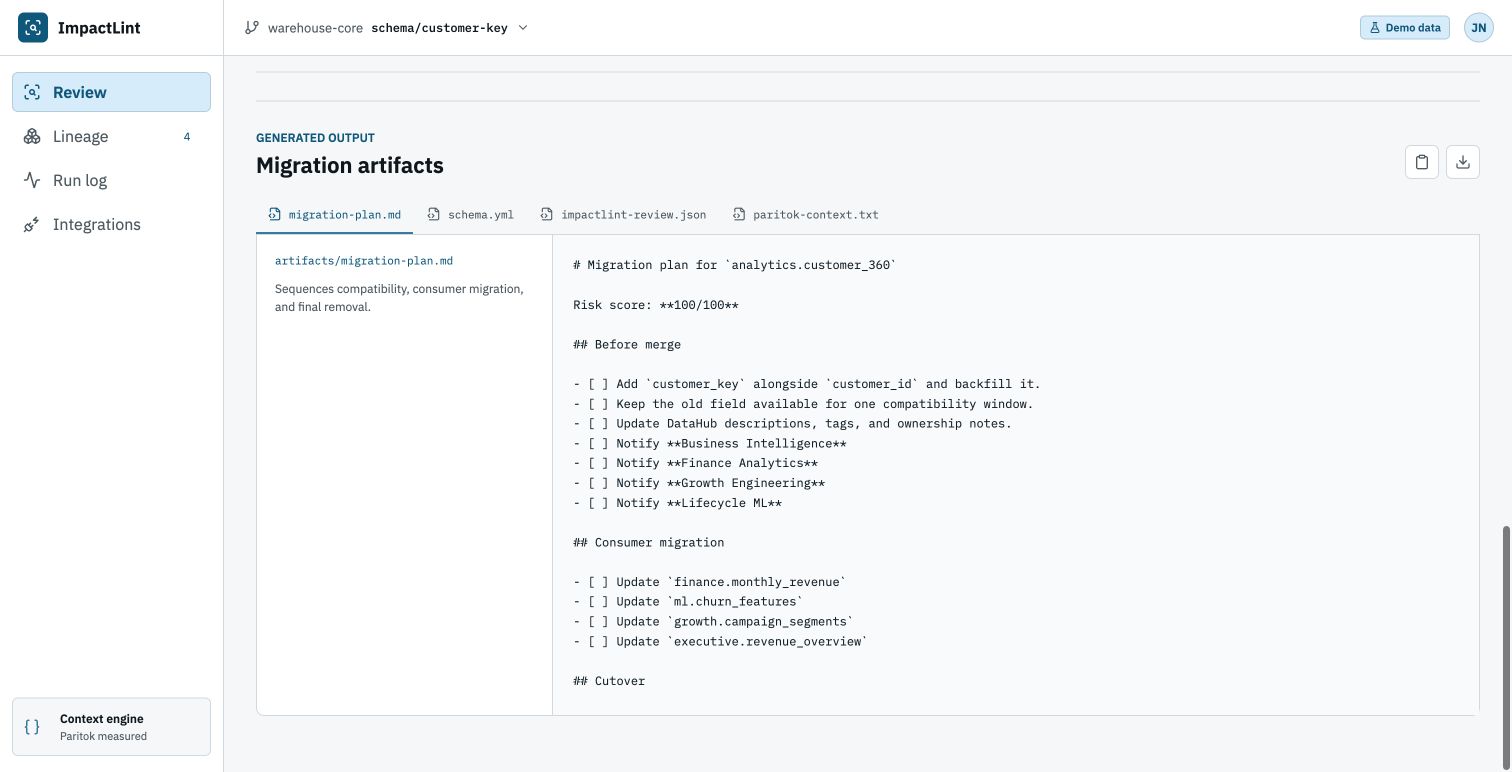1512x772 pixels.
Task: Click the '## Consumer migration' heading
Action: [x=649, y=543]
